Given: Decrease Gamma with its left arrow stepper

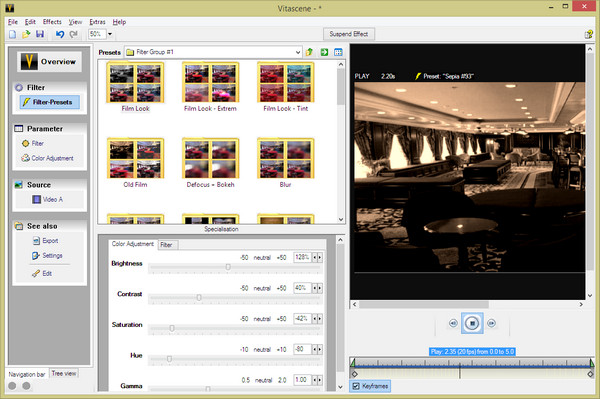Looking at the screenshot, I should click(x=315, y=380).
